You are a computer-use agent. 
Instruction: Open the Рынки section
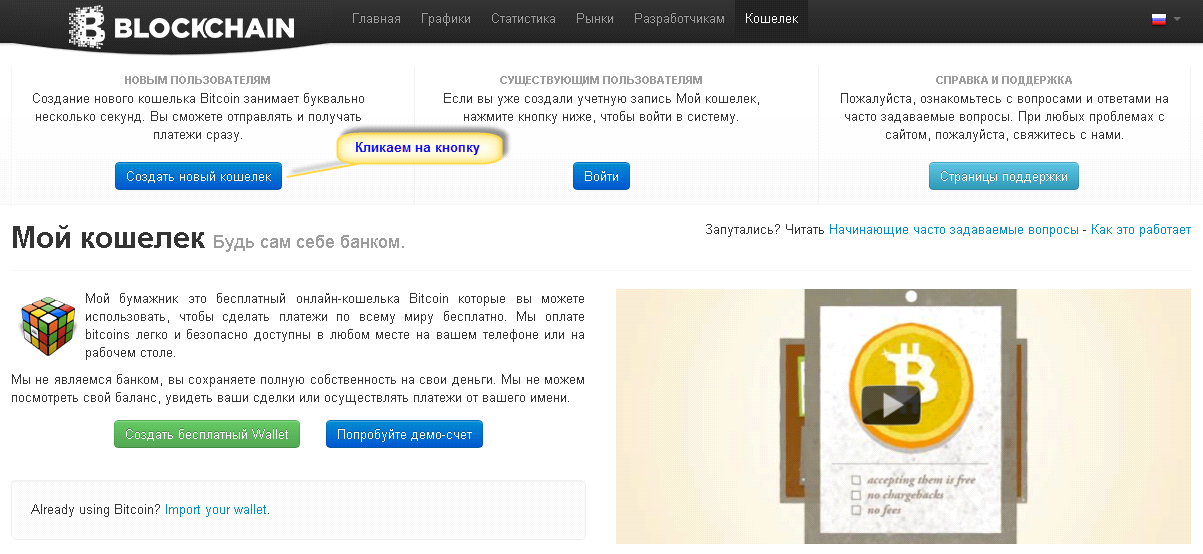click(x=595, y=19)
